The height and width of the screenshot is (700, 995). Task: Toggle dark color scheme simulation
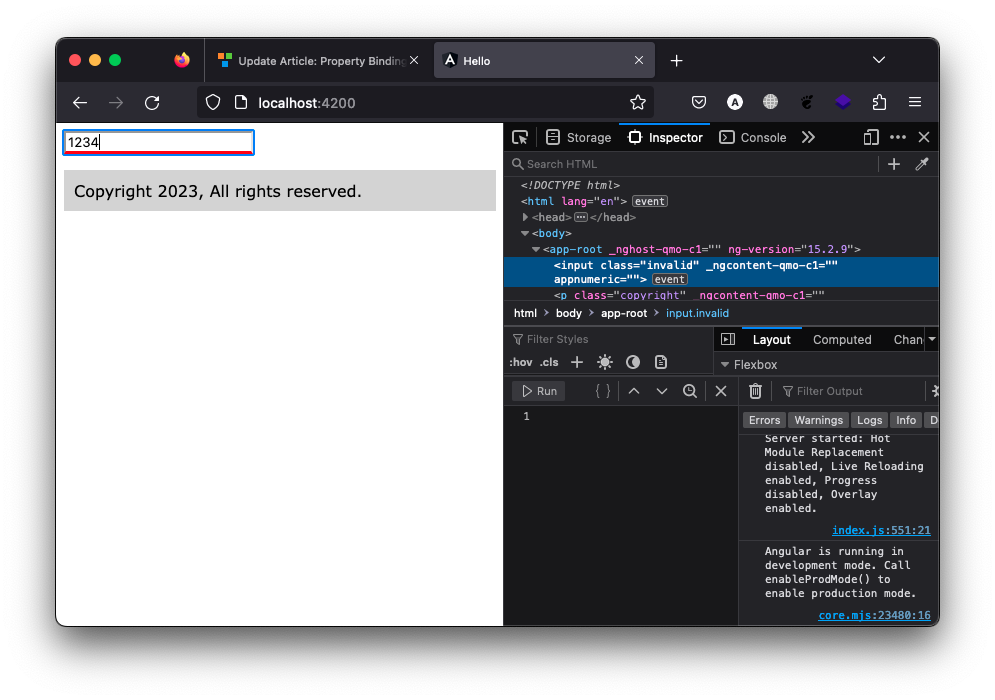click(633, 362)
